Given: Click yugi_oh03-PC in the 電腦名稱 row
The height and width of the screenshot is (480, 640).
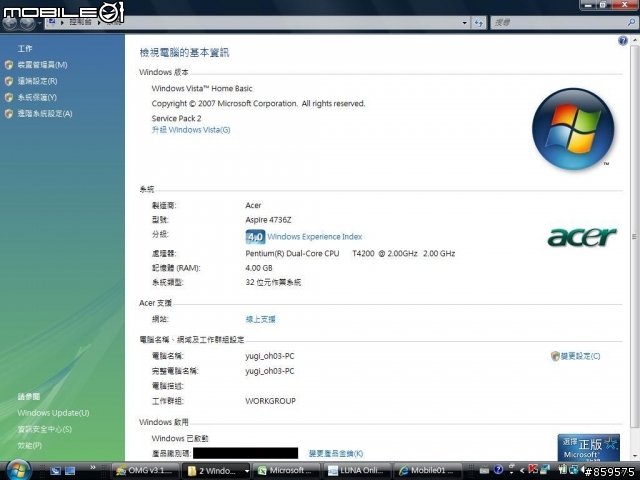Looking at the screenshot, I should pos(269,356).
